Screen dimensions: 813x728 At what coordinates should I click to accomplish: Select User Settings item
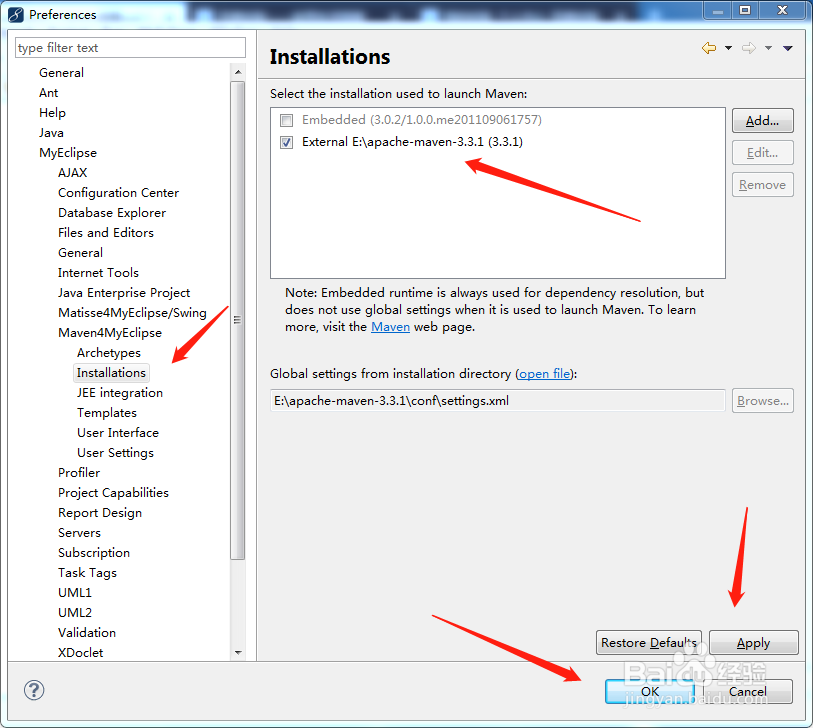pyautogui.click(x=116, y=453)
